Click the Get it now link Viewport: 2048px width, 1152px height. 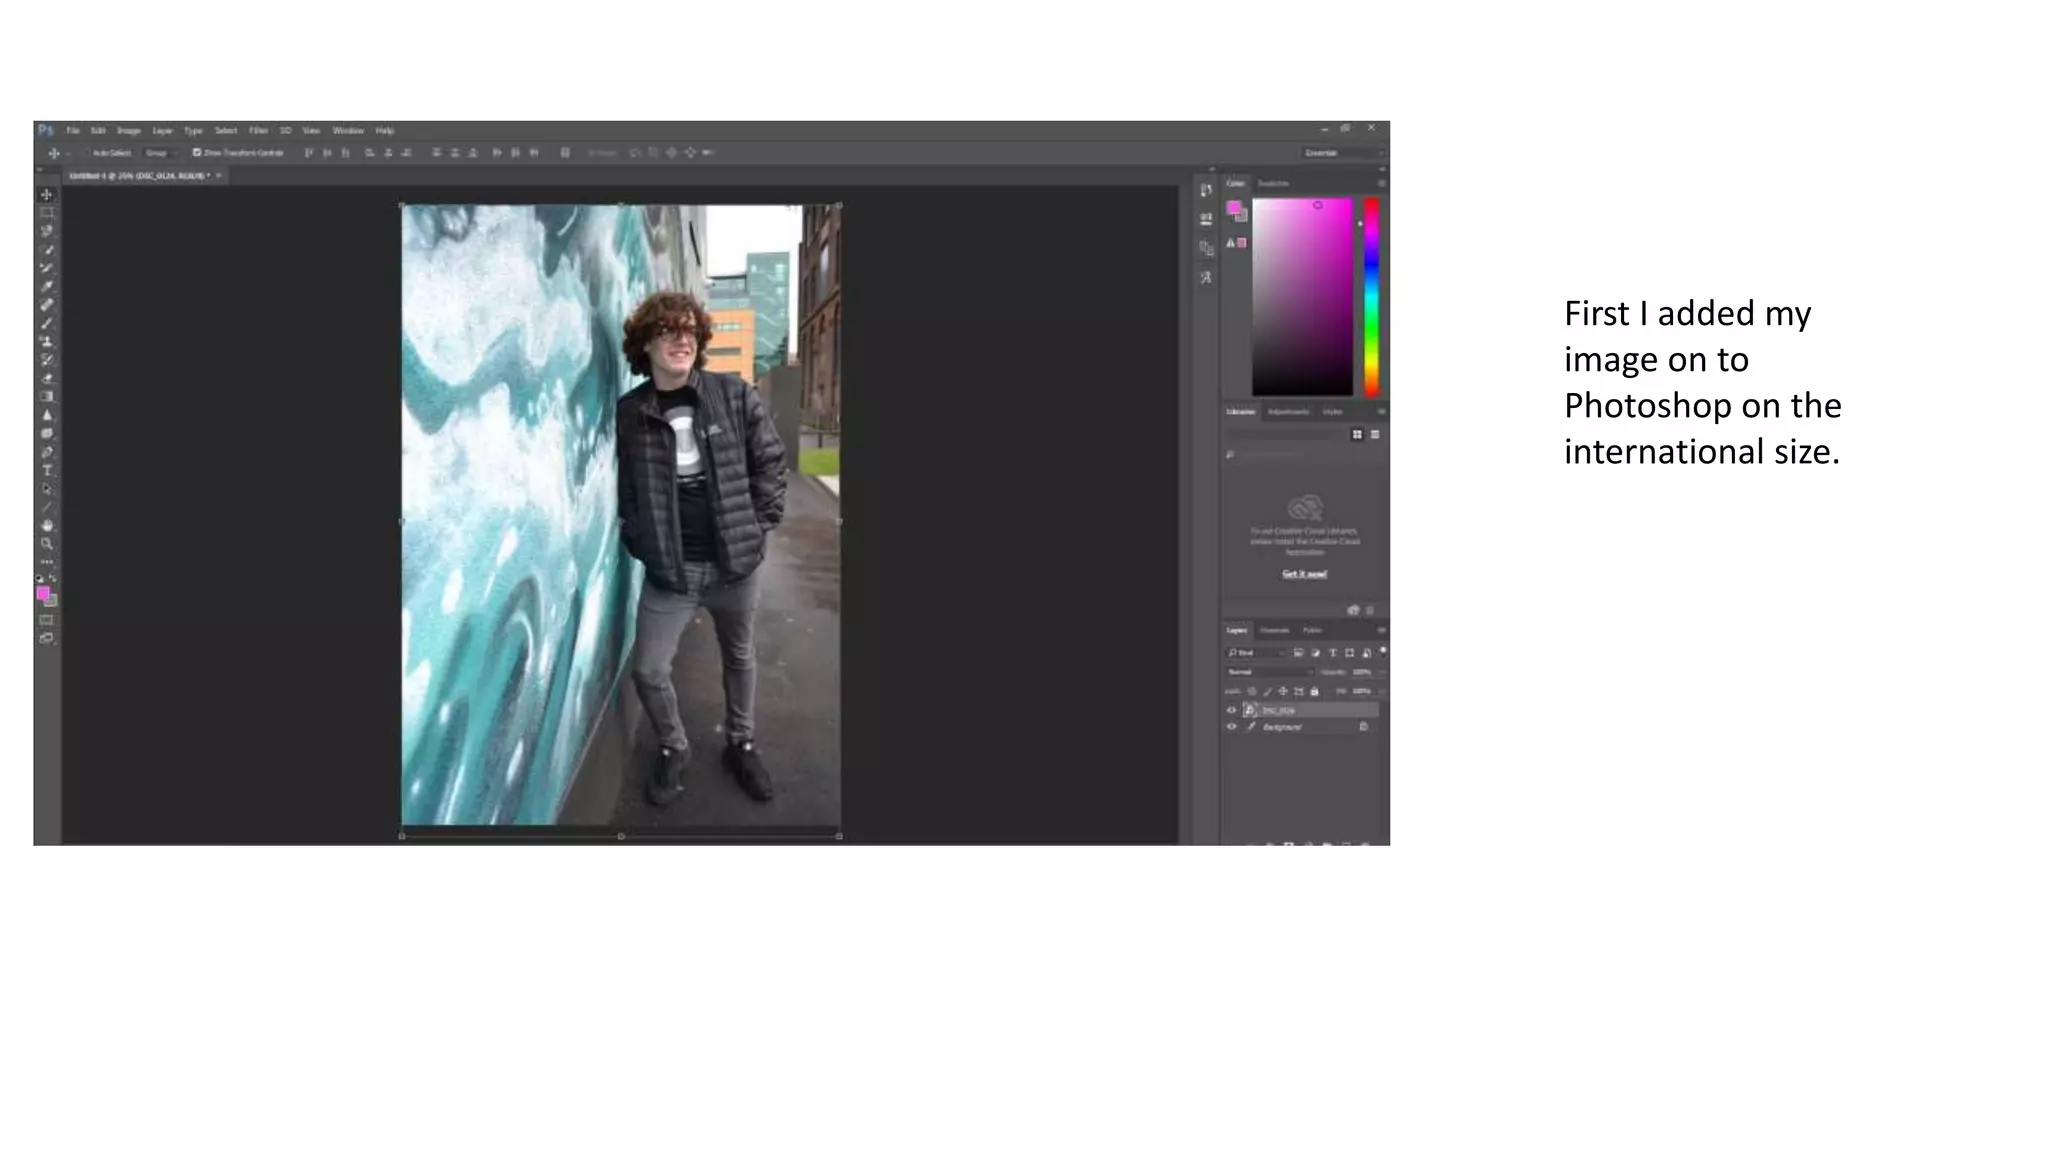[1304, 574]
